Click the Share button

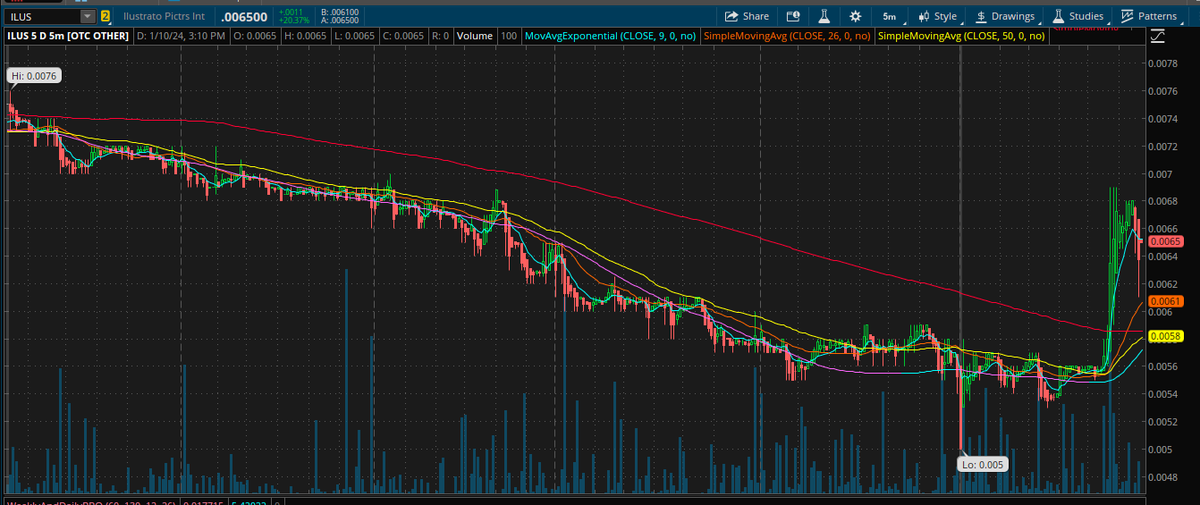coord(746,16)
